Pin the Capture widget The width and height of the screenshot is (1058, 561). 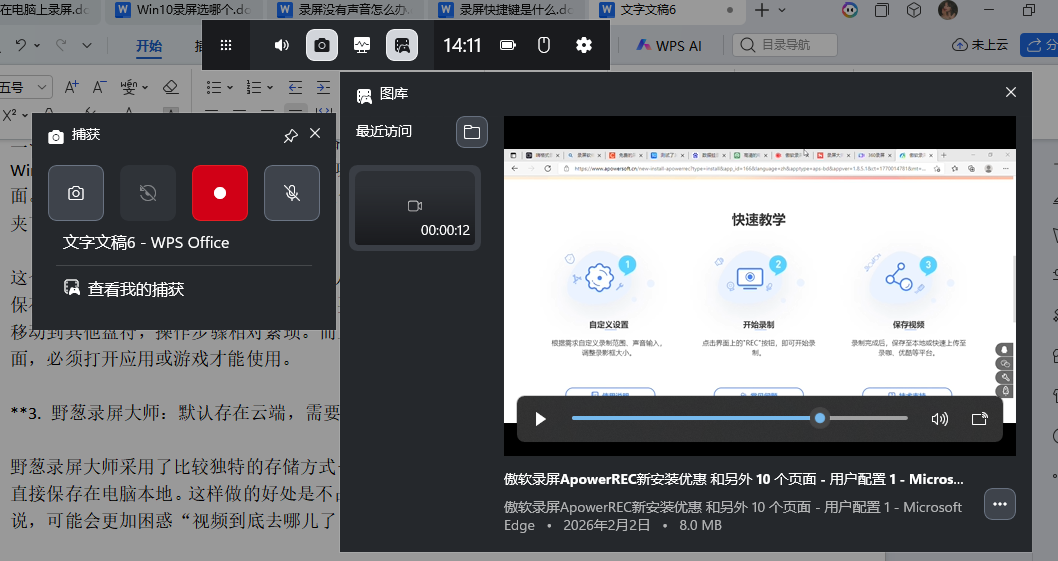(291, 135)
